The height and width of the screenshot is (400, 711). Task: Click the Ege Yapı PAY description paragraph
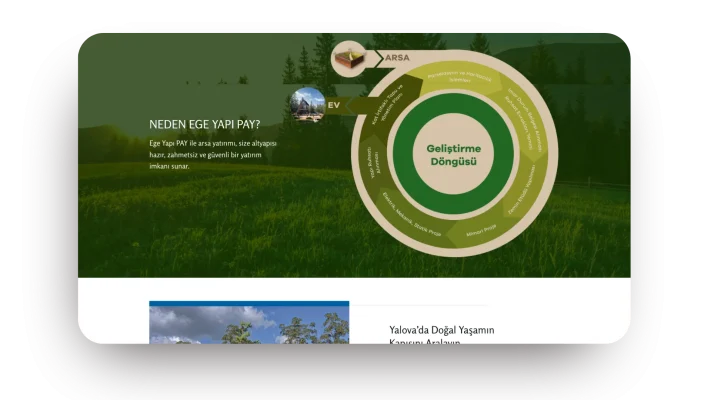coord(213,155)
